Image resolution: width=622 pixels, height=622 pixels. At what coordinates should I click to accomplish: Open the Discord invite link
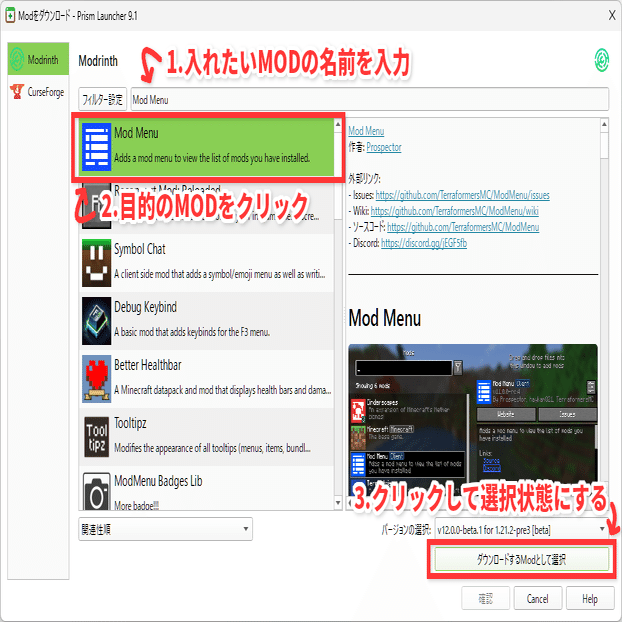tap(424, 243)
